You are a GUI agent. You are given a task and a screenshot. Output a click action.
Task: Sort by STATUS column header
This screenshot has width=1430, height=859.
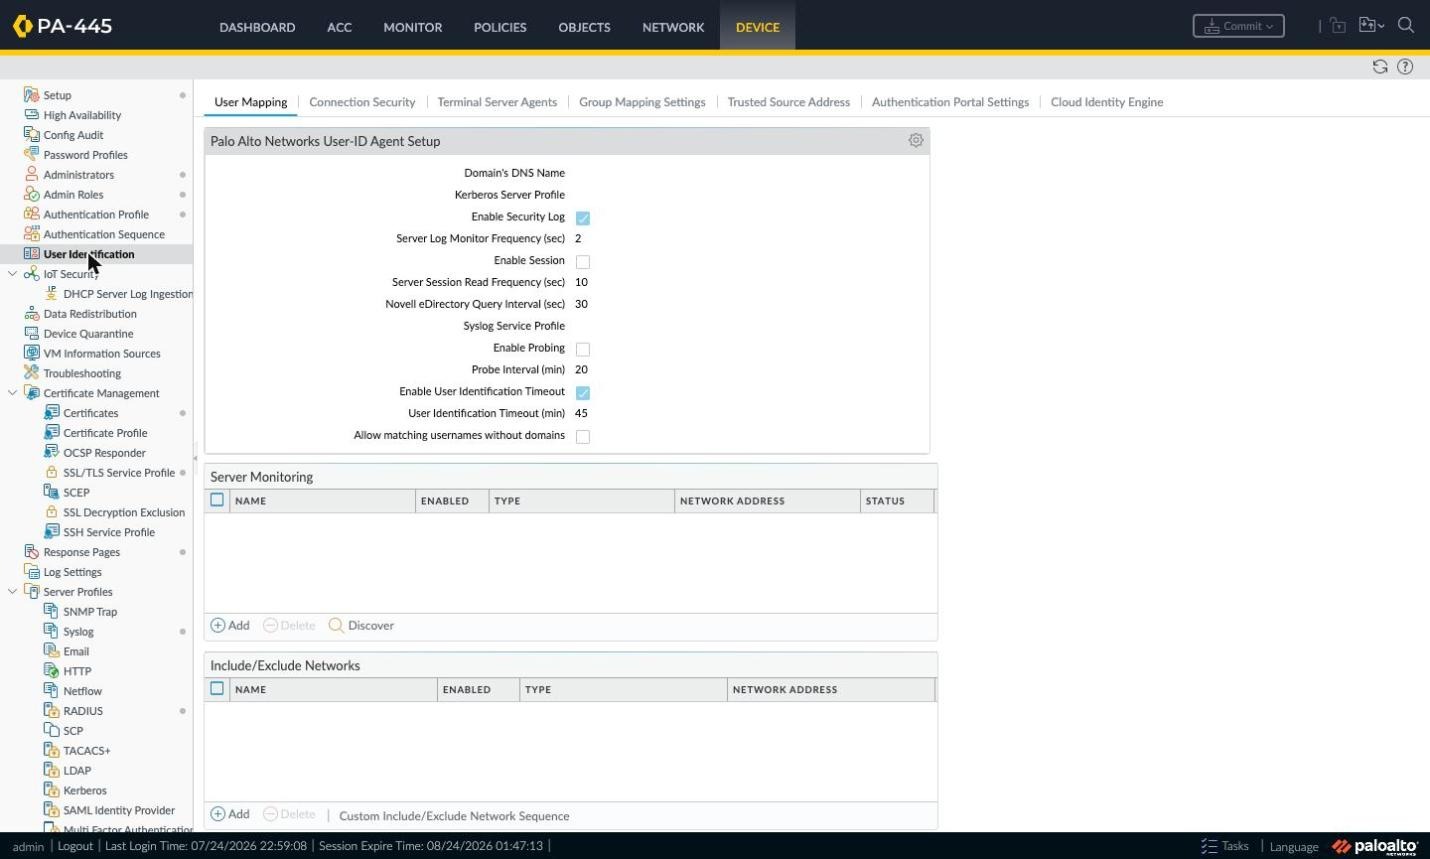[897, 501]
